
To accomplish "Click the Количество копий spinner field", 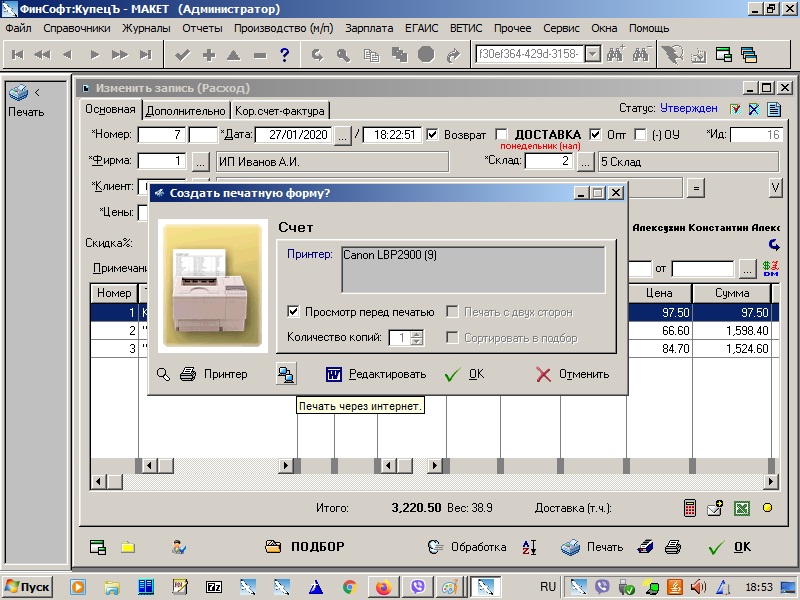I will point(399,338).
